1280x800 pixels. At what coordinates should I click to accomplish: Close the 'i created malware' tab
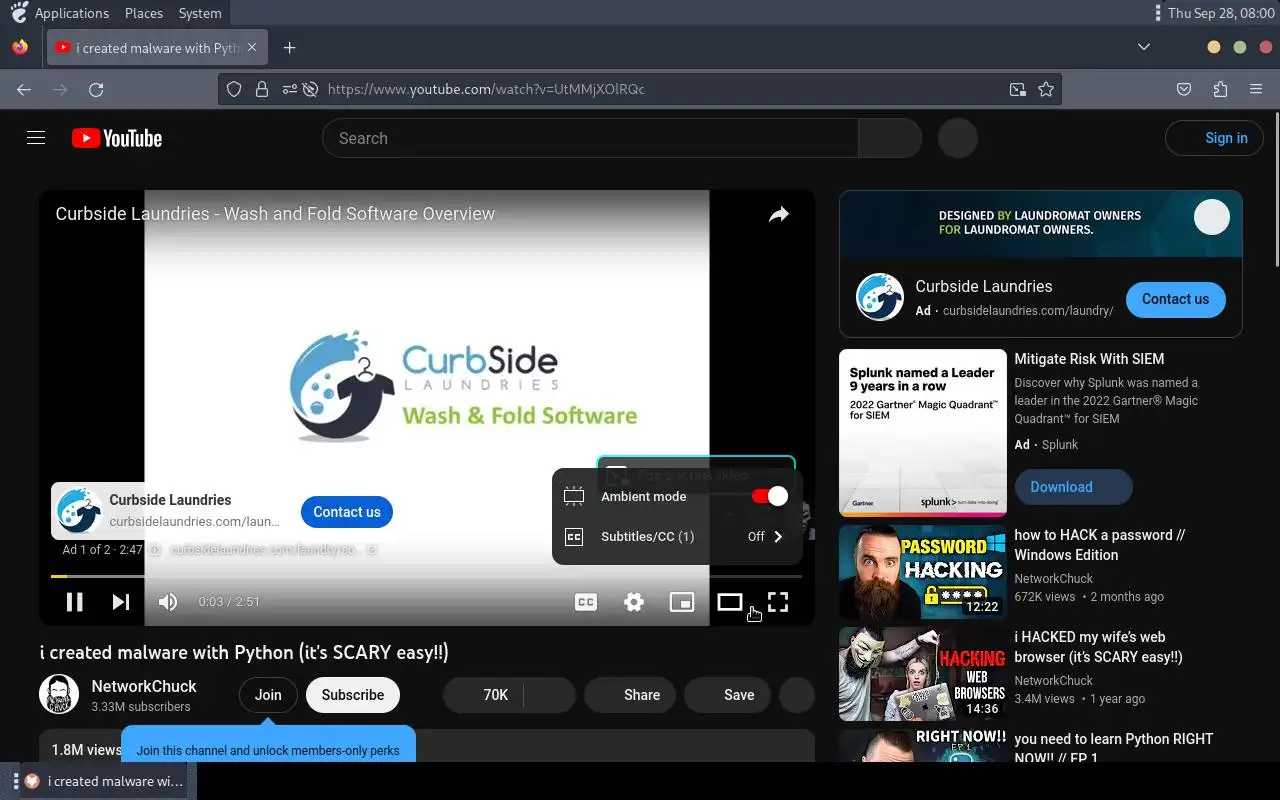[x=252, y=48]
